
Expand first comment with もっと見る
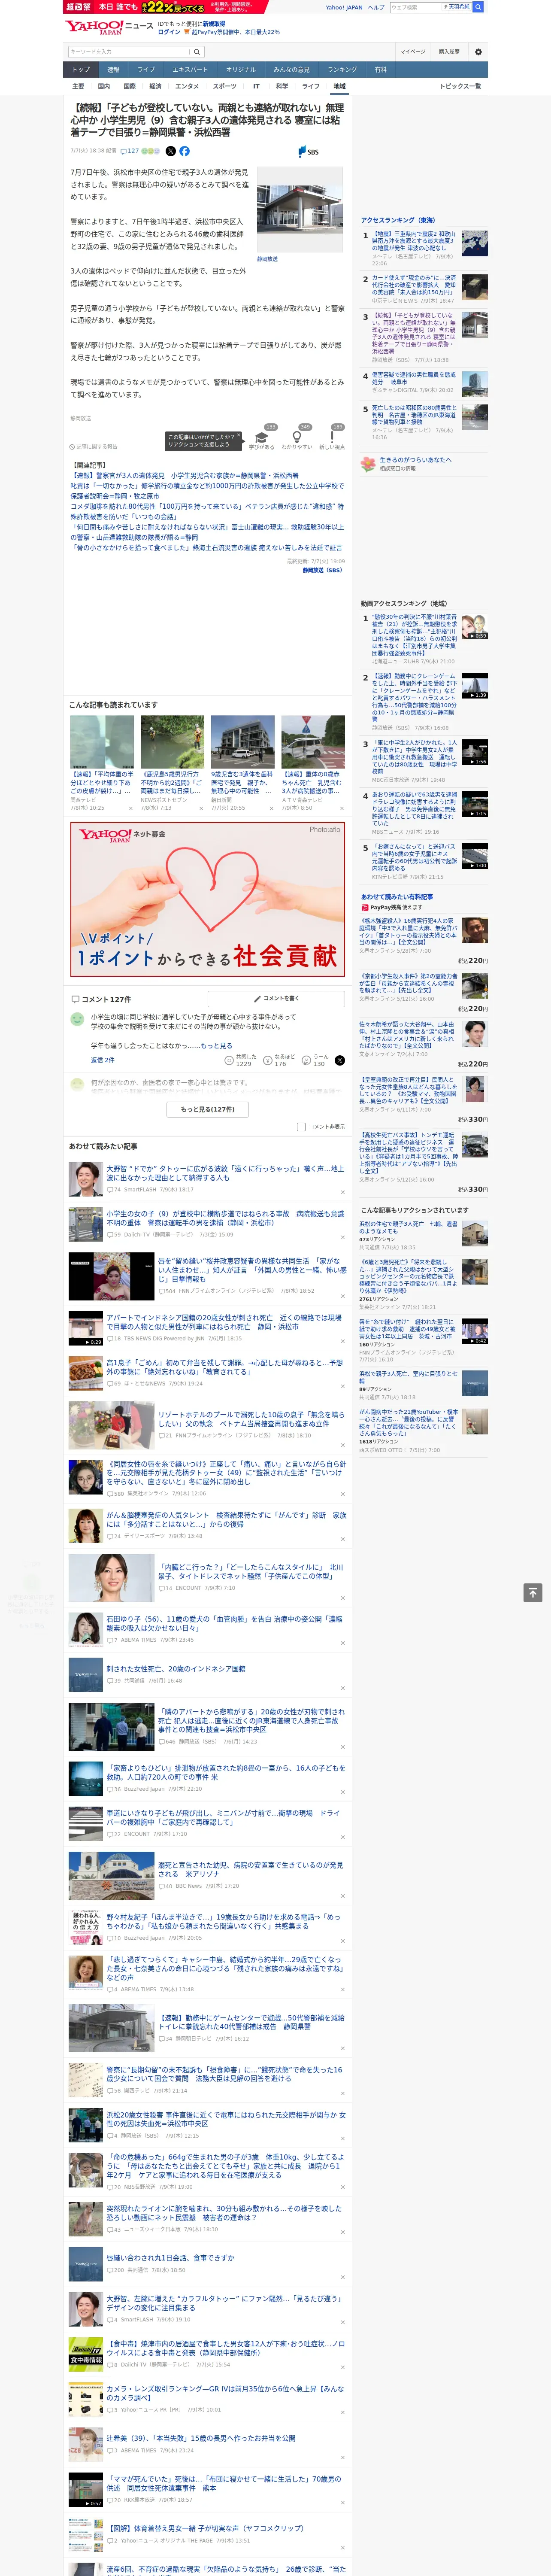point(216,1045)
